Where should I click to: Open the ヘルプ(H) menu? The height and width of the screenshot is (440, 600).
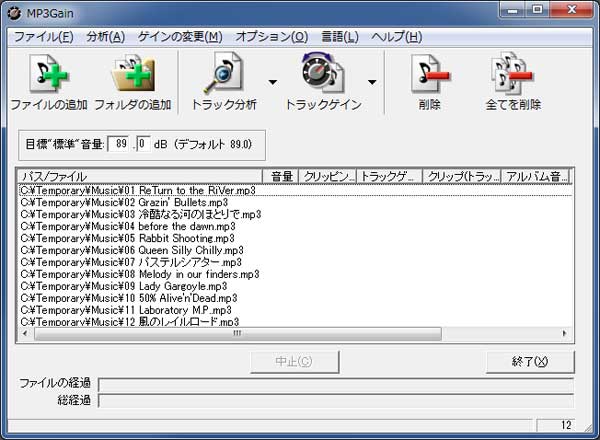point(396,37)
